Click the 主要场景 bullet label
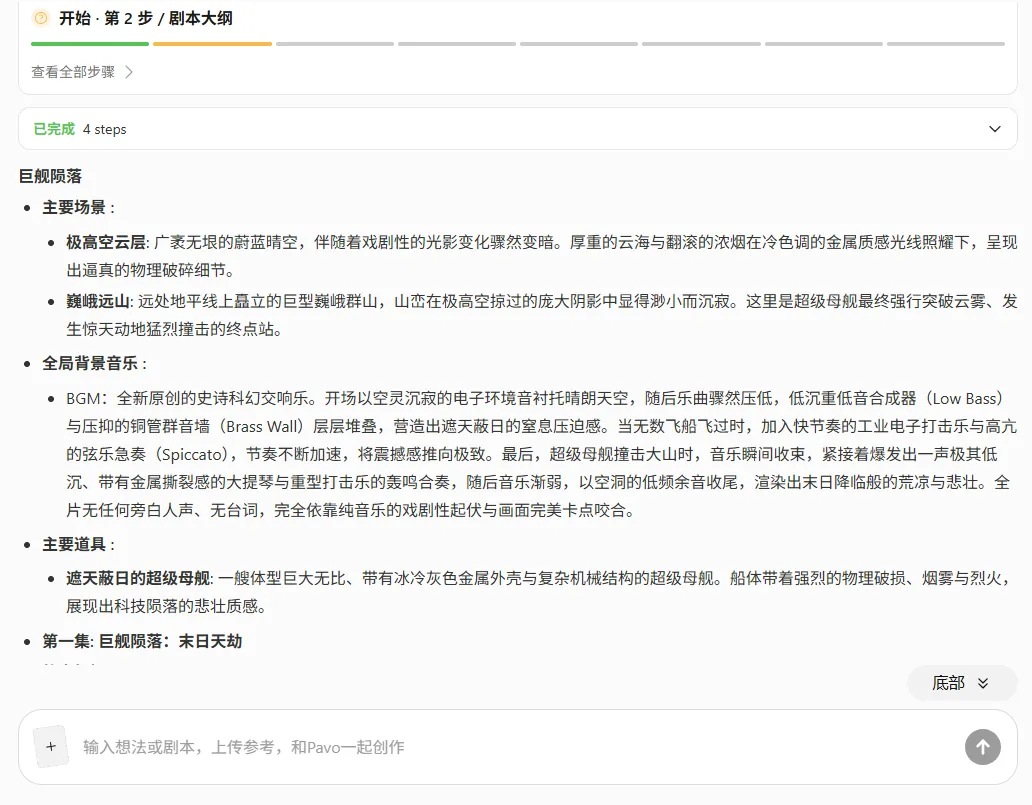 point(74,207)
